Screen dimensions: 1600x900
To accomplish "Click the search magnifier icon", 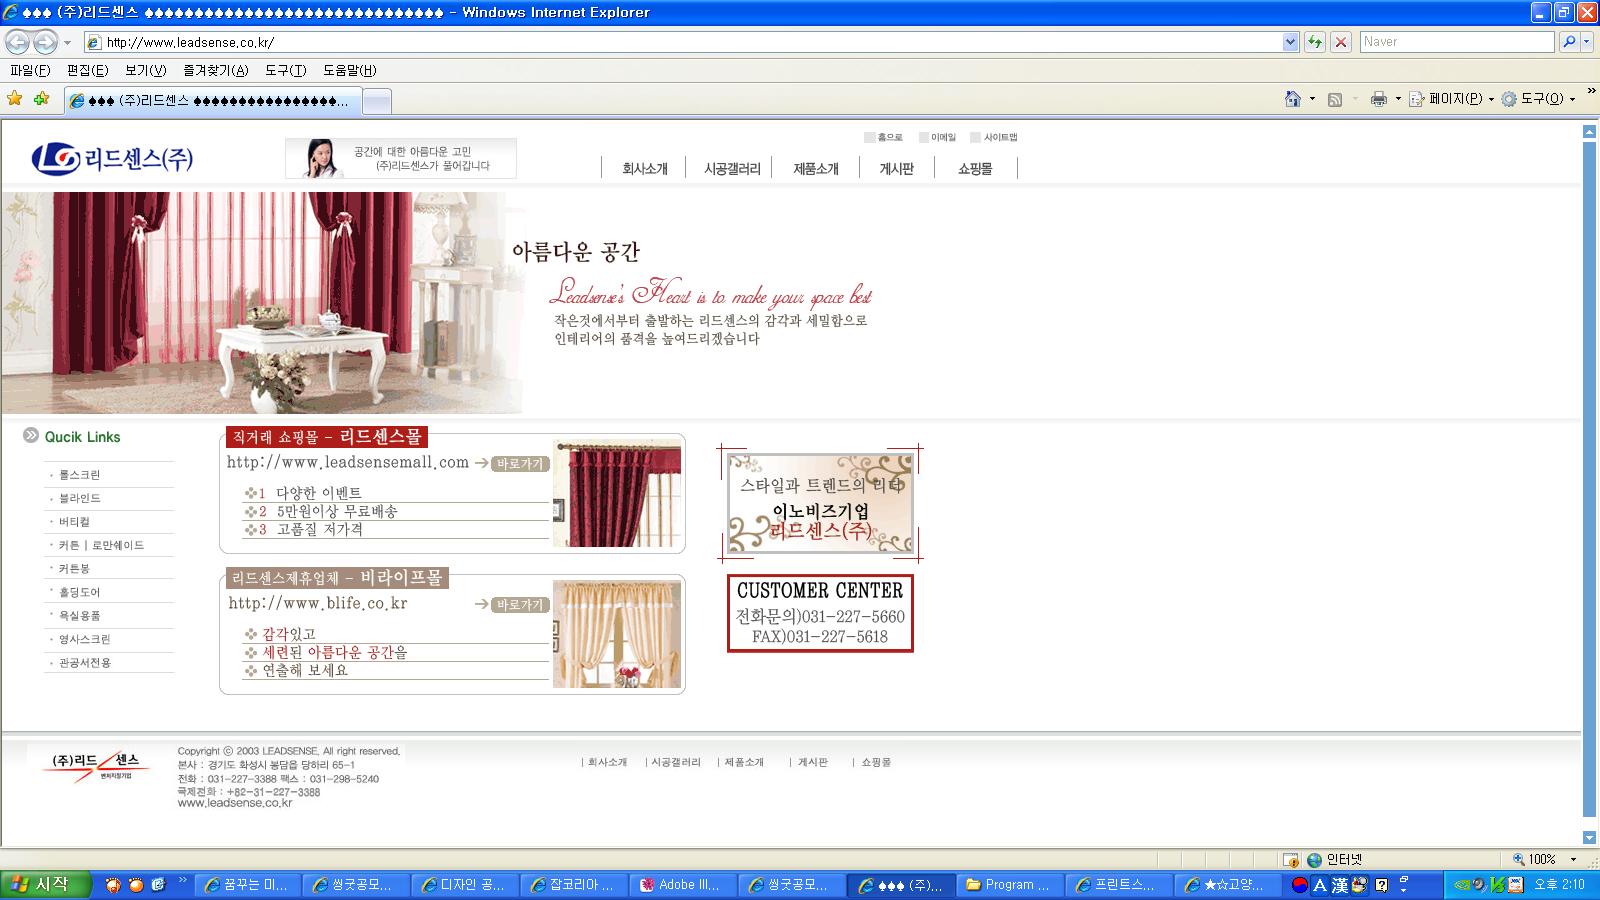I will (1568, 42).
